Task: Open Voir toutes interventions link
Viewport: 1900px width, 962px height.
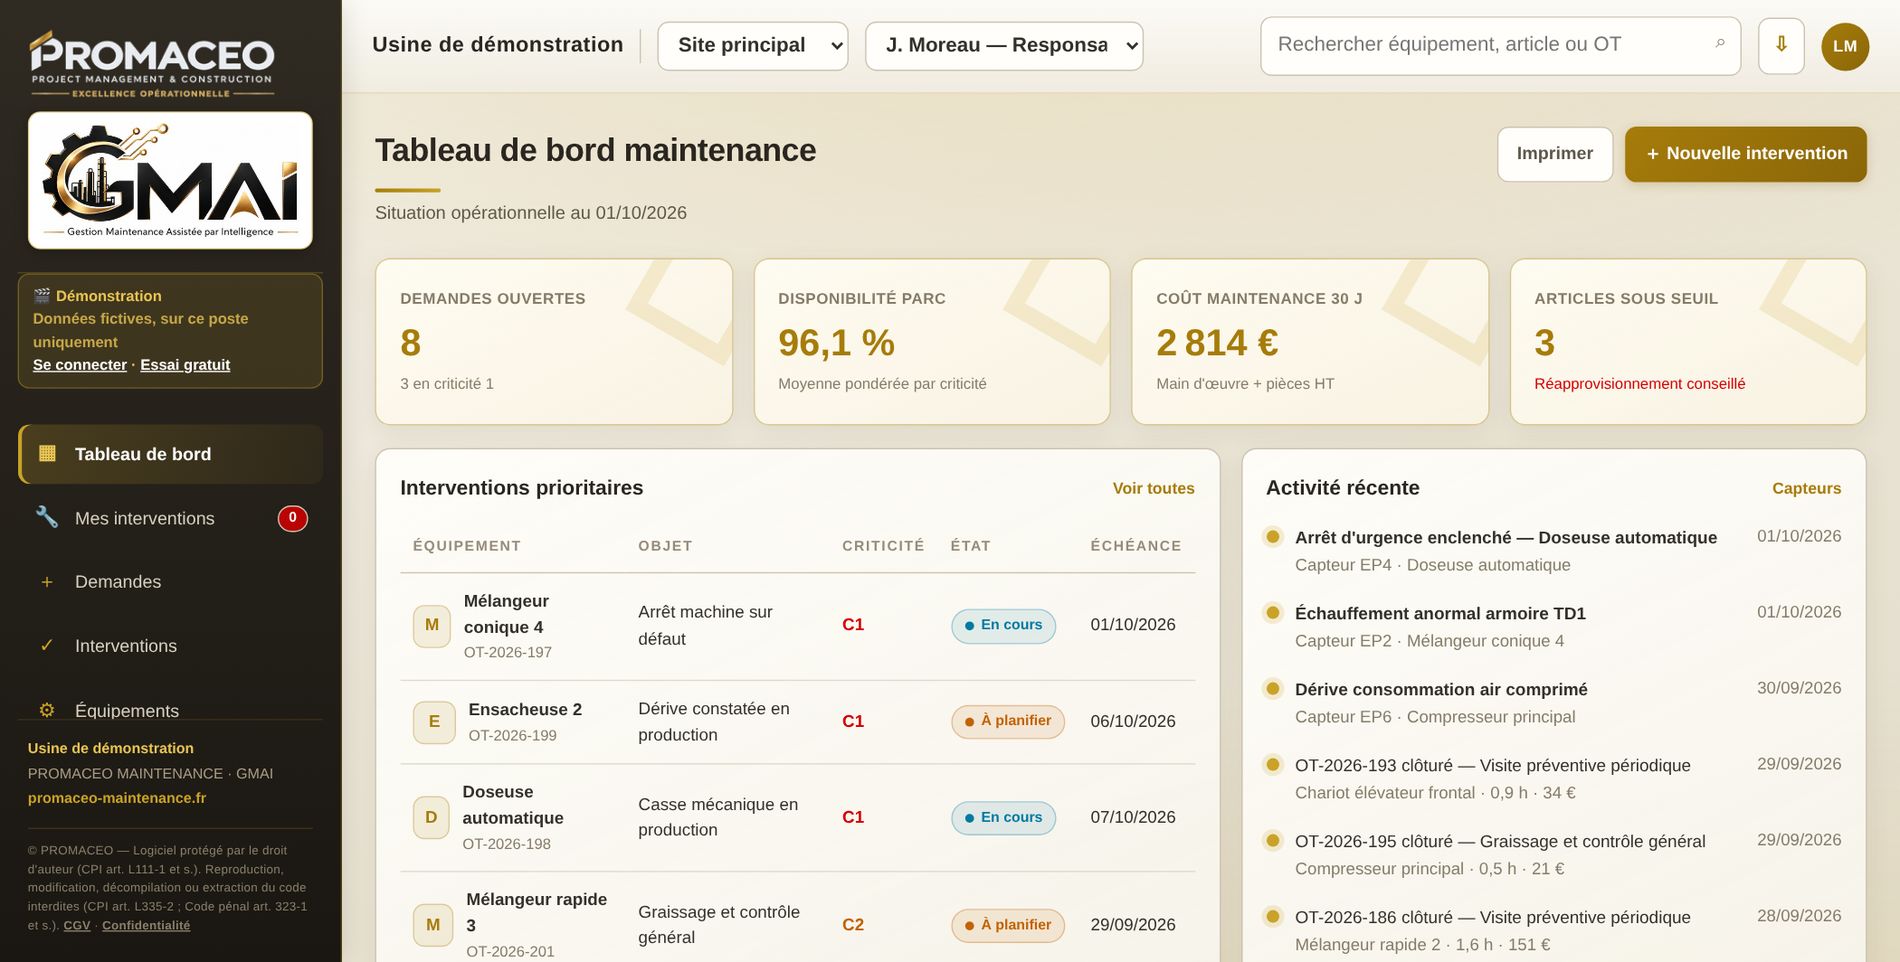Action: click(x=1153, y=488)
